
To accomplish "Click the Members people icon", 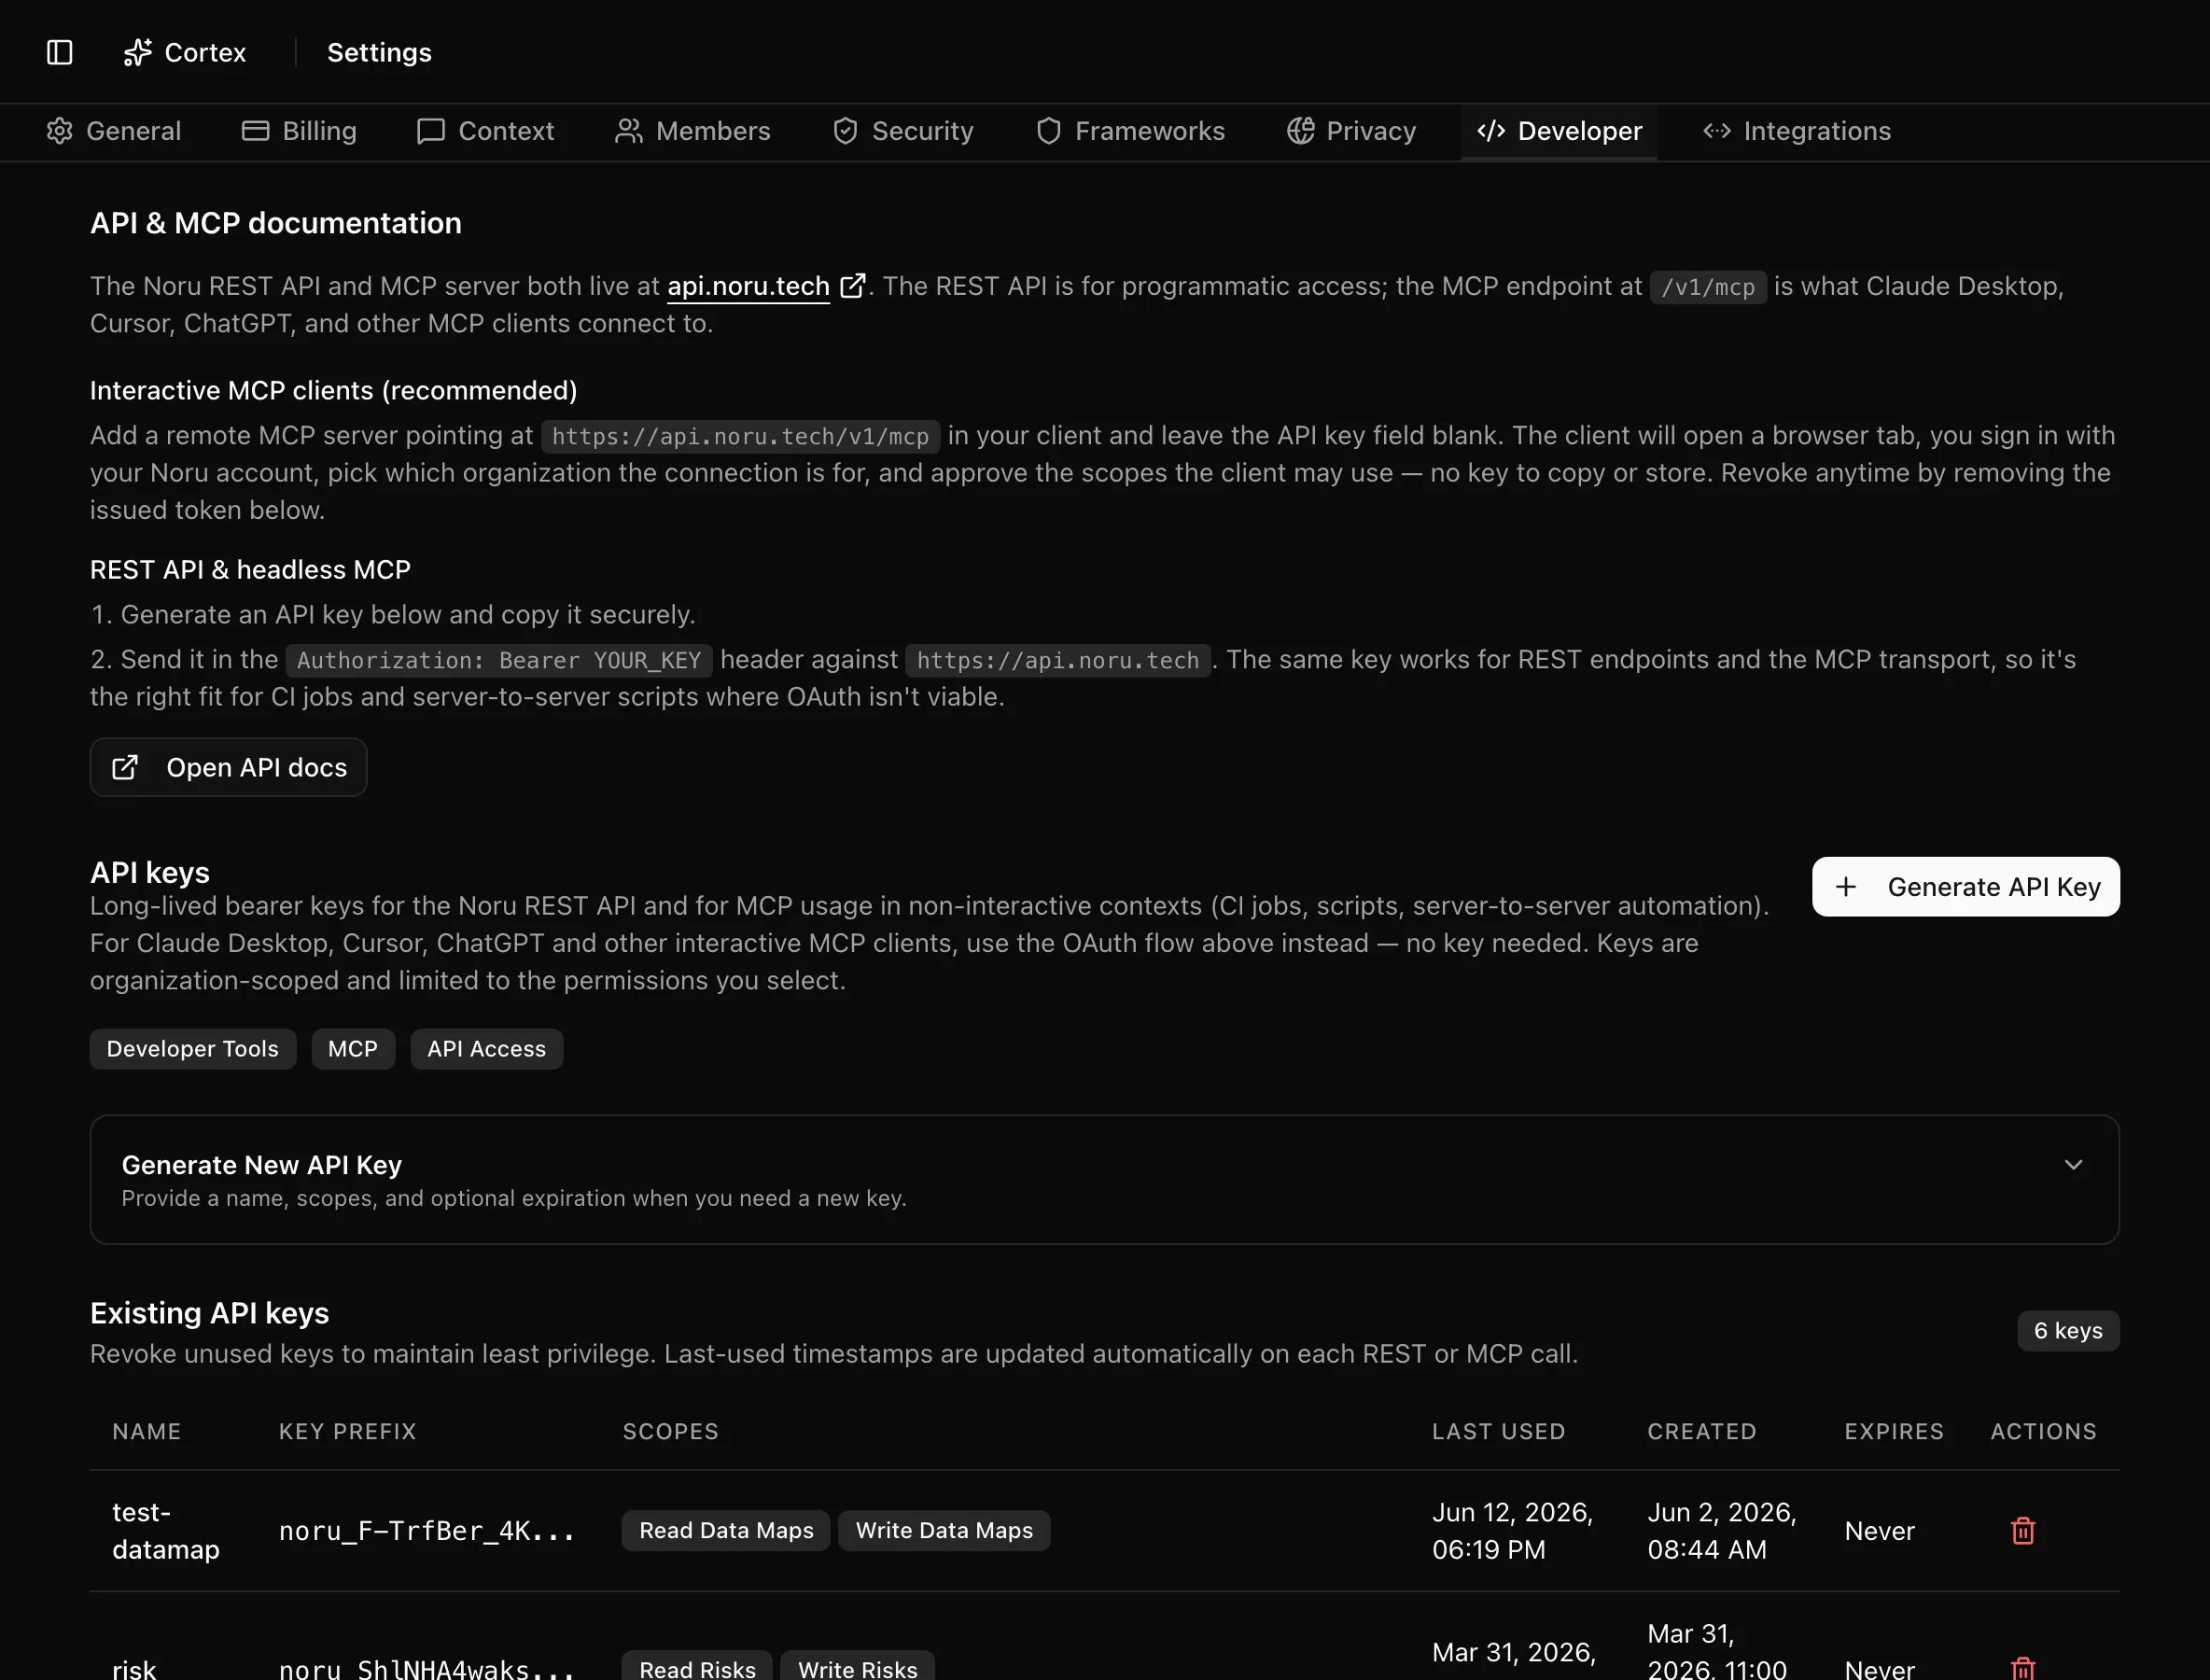I will point(629,131).
